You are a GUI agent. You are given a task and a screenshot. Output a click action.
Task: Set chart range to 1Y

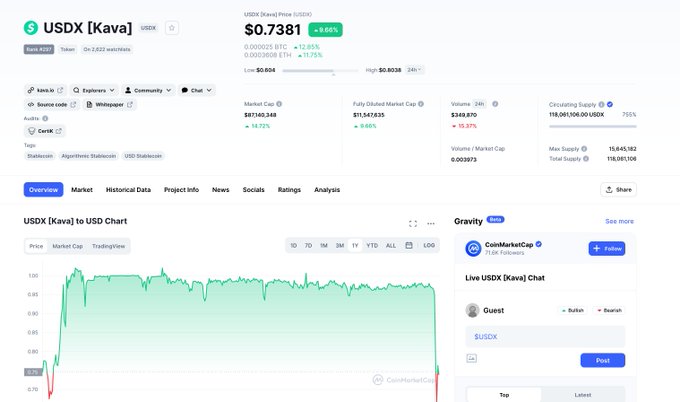tap(355, 245)
